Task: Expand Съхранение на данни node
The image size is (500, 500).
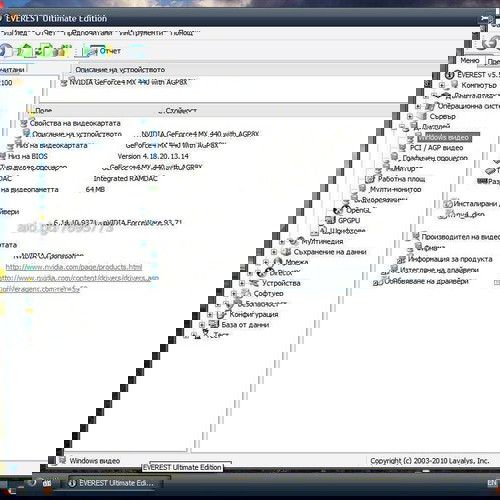Action: pos(274,252)
